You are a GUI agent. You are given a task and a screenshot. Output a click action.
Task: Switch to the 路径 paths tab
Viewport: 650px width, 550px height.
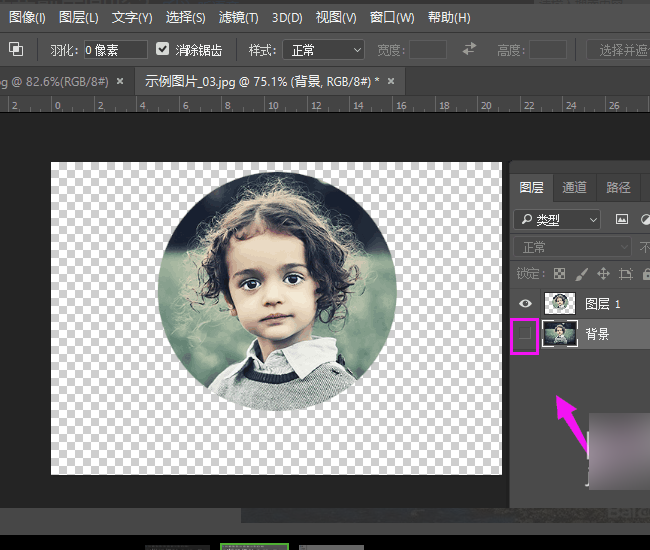click(618, 187)
